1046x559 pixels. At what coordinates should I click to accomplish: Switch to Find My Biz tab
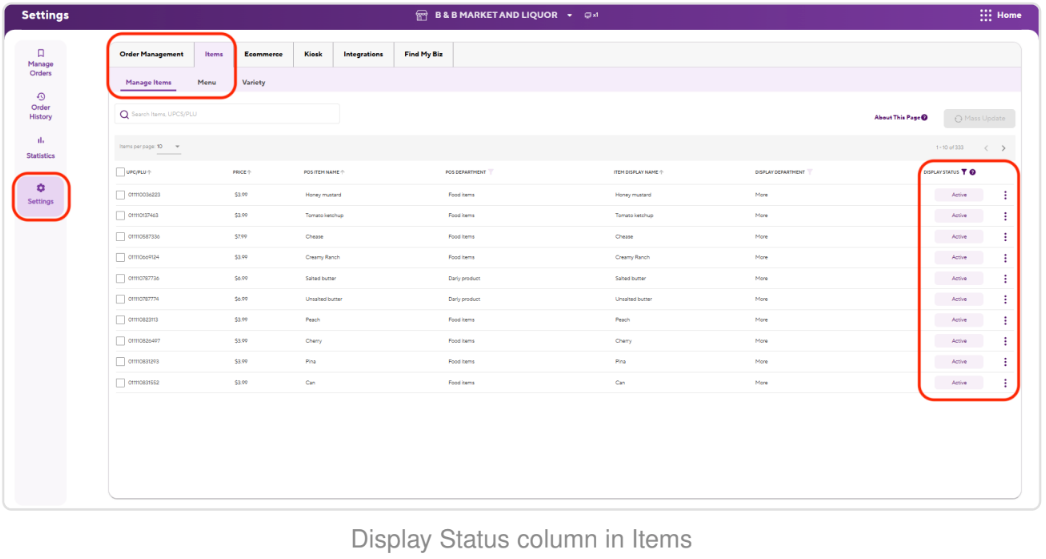pyautogui.click(x=424, y=54)
